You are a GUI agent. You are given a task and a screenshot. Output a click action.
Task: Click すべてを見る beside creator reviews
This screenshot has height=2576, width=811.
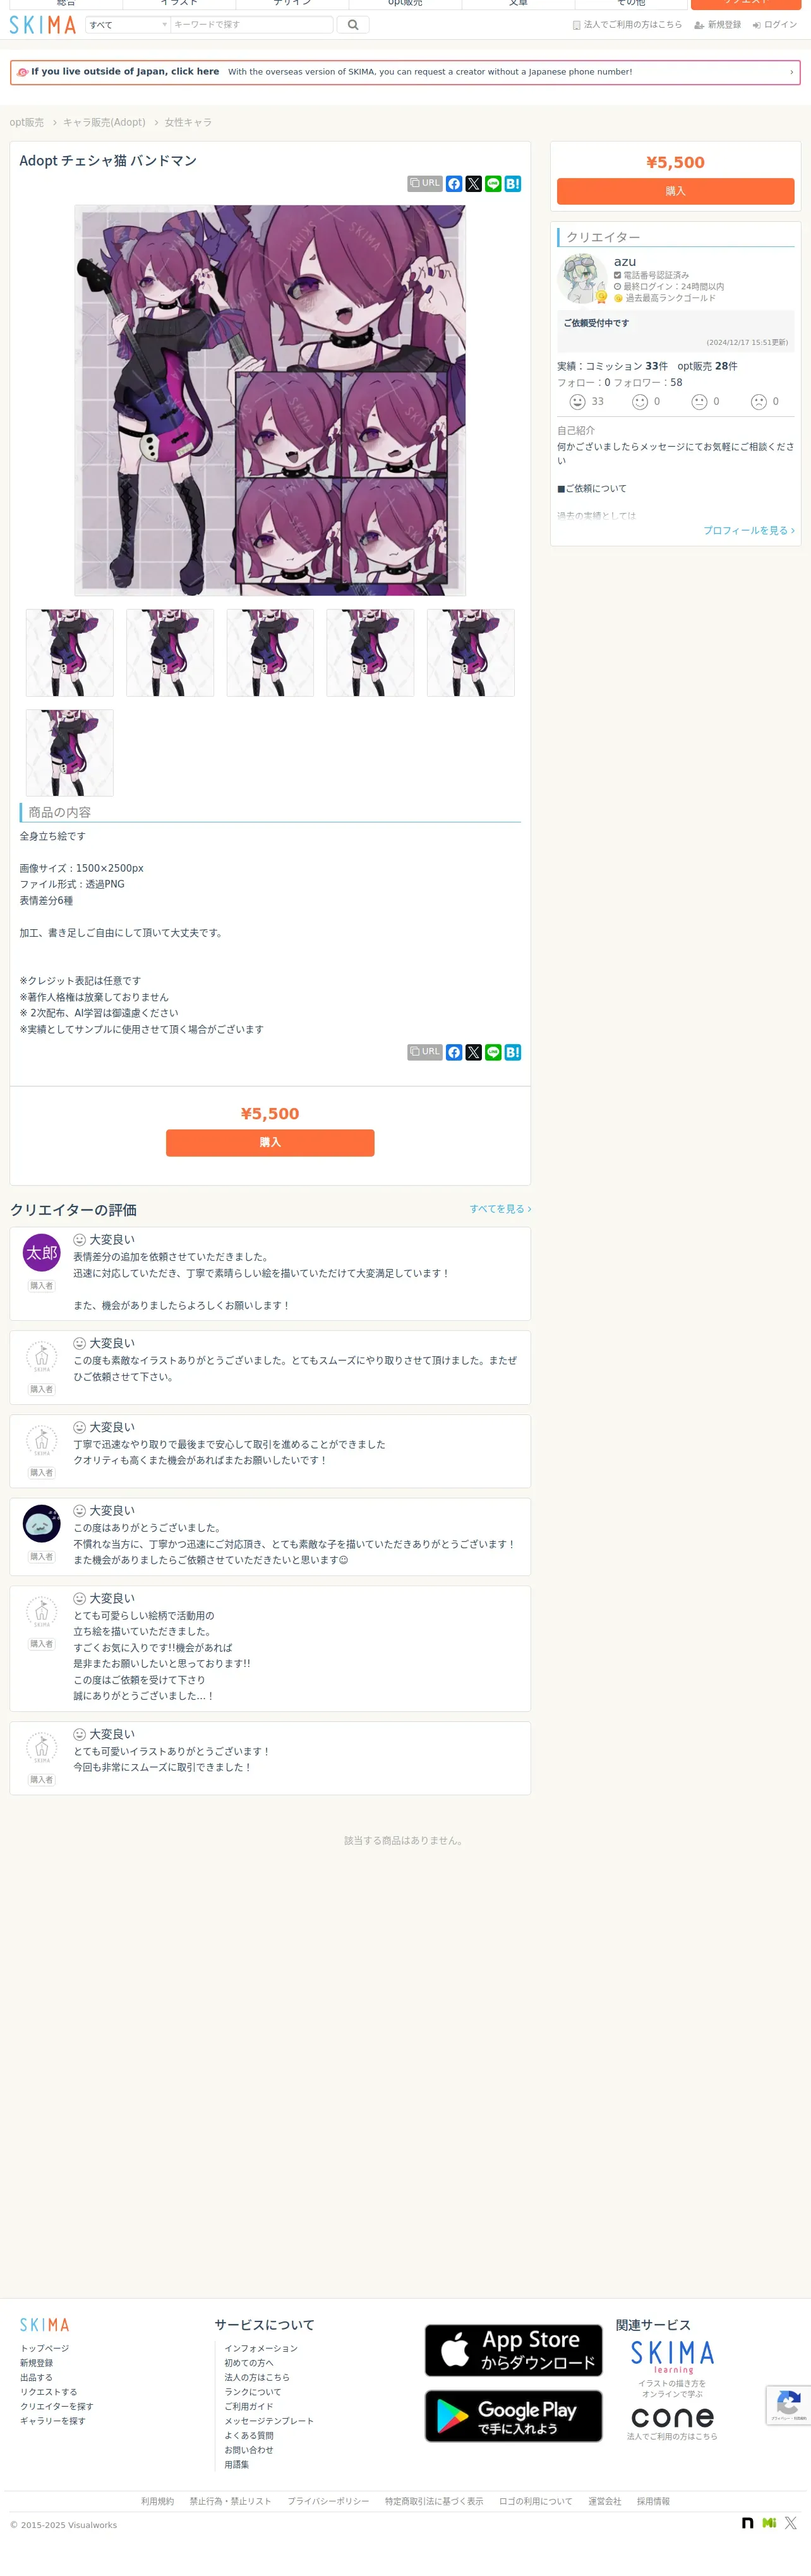[500, 1209]
